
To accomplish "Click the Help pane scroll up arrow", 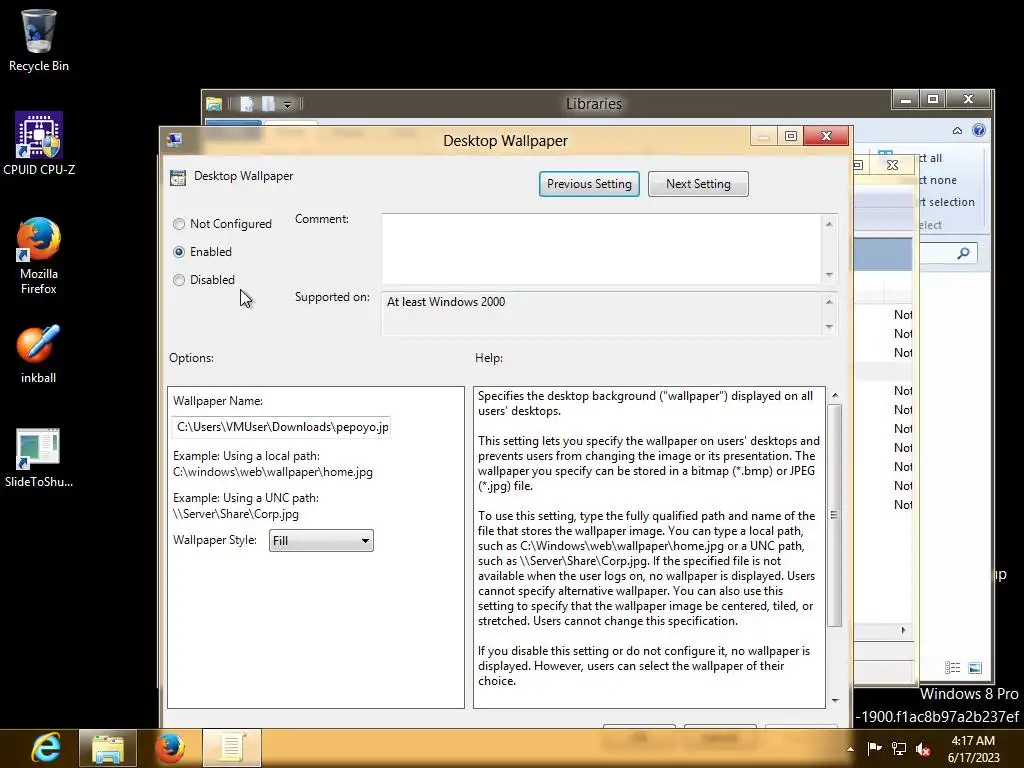I will click(835, 396).
